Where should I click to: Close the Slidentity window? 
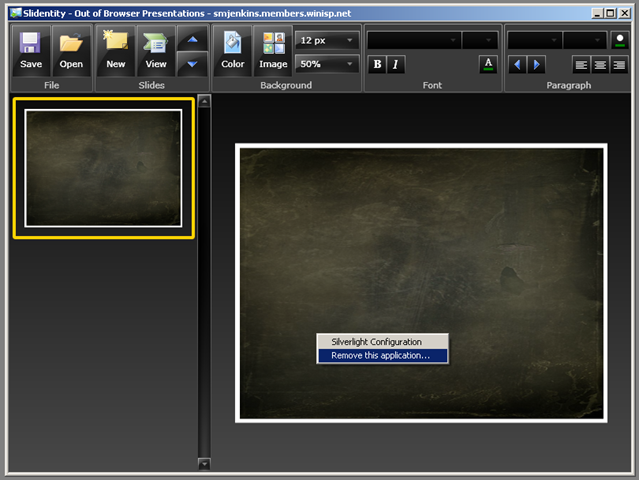point(624,13)
